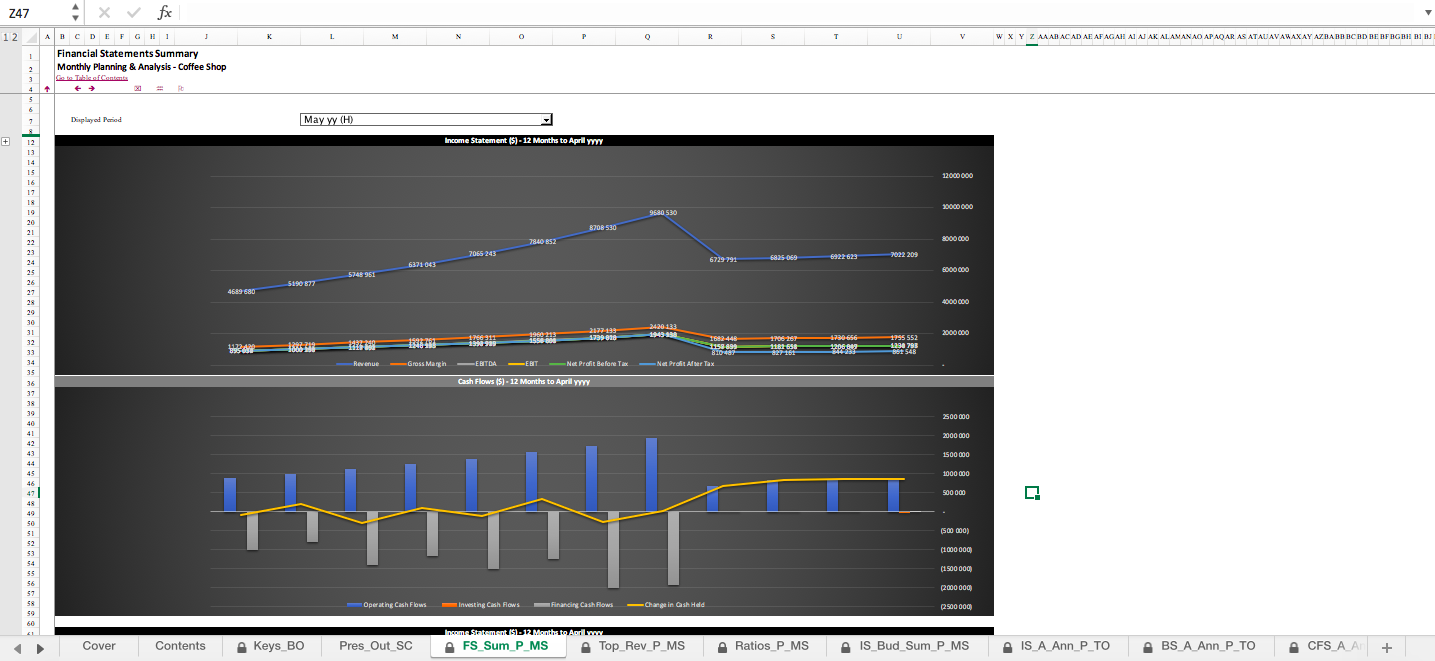Add a new sheet with plus button
The width and height of the screenshot is (1435, 661).
click(1386, 647)
